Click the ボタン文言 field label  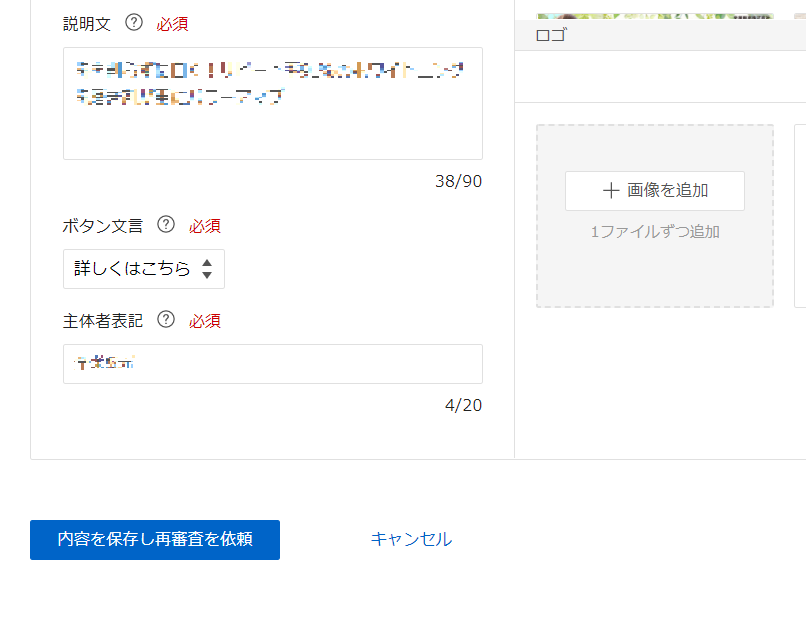point(103,226)
